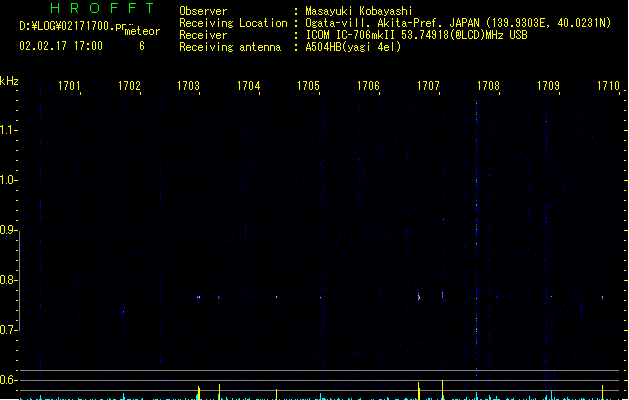Image resolution: width=629 pixels, height=400 pixels.
Task: Click the 1.1 frequency axis label
Action: click(x=8, y=130)
